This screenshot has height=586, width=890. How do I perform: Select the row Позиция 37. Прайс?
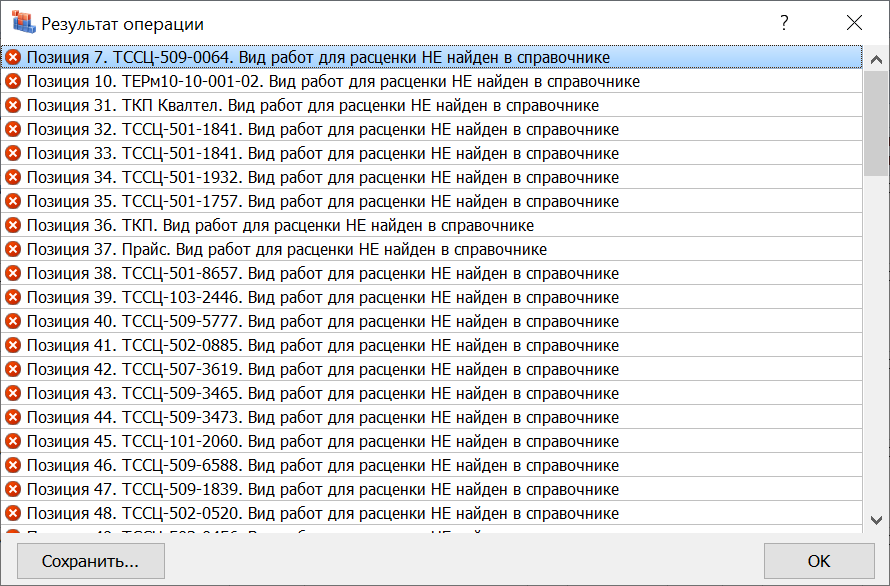[431, 249]
